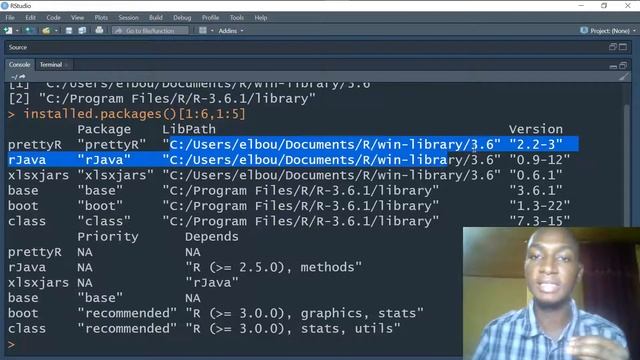Viewport: 640px width, 360px height.
Task: Open the Project (None) menu
Action: [x=613, y=31]
